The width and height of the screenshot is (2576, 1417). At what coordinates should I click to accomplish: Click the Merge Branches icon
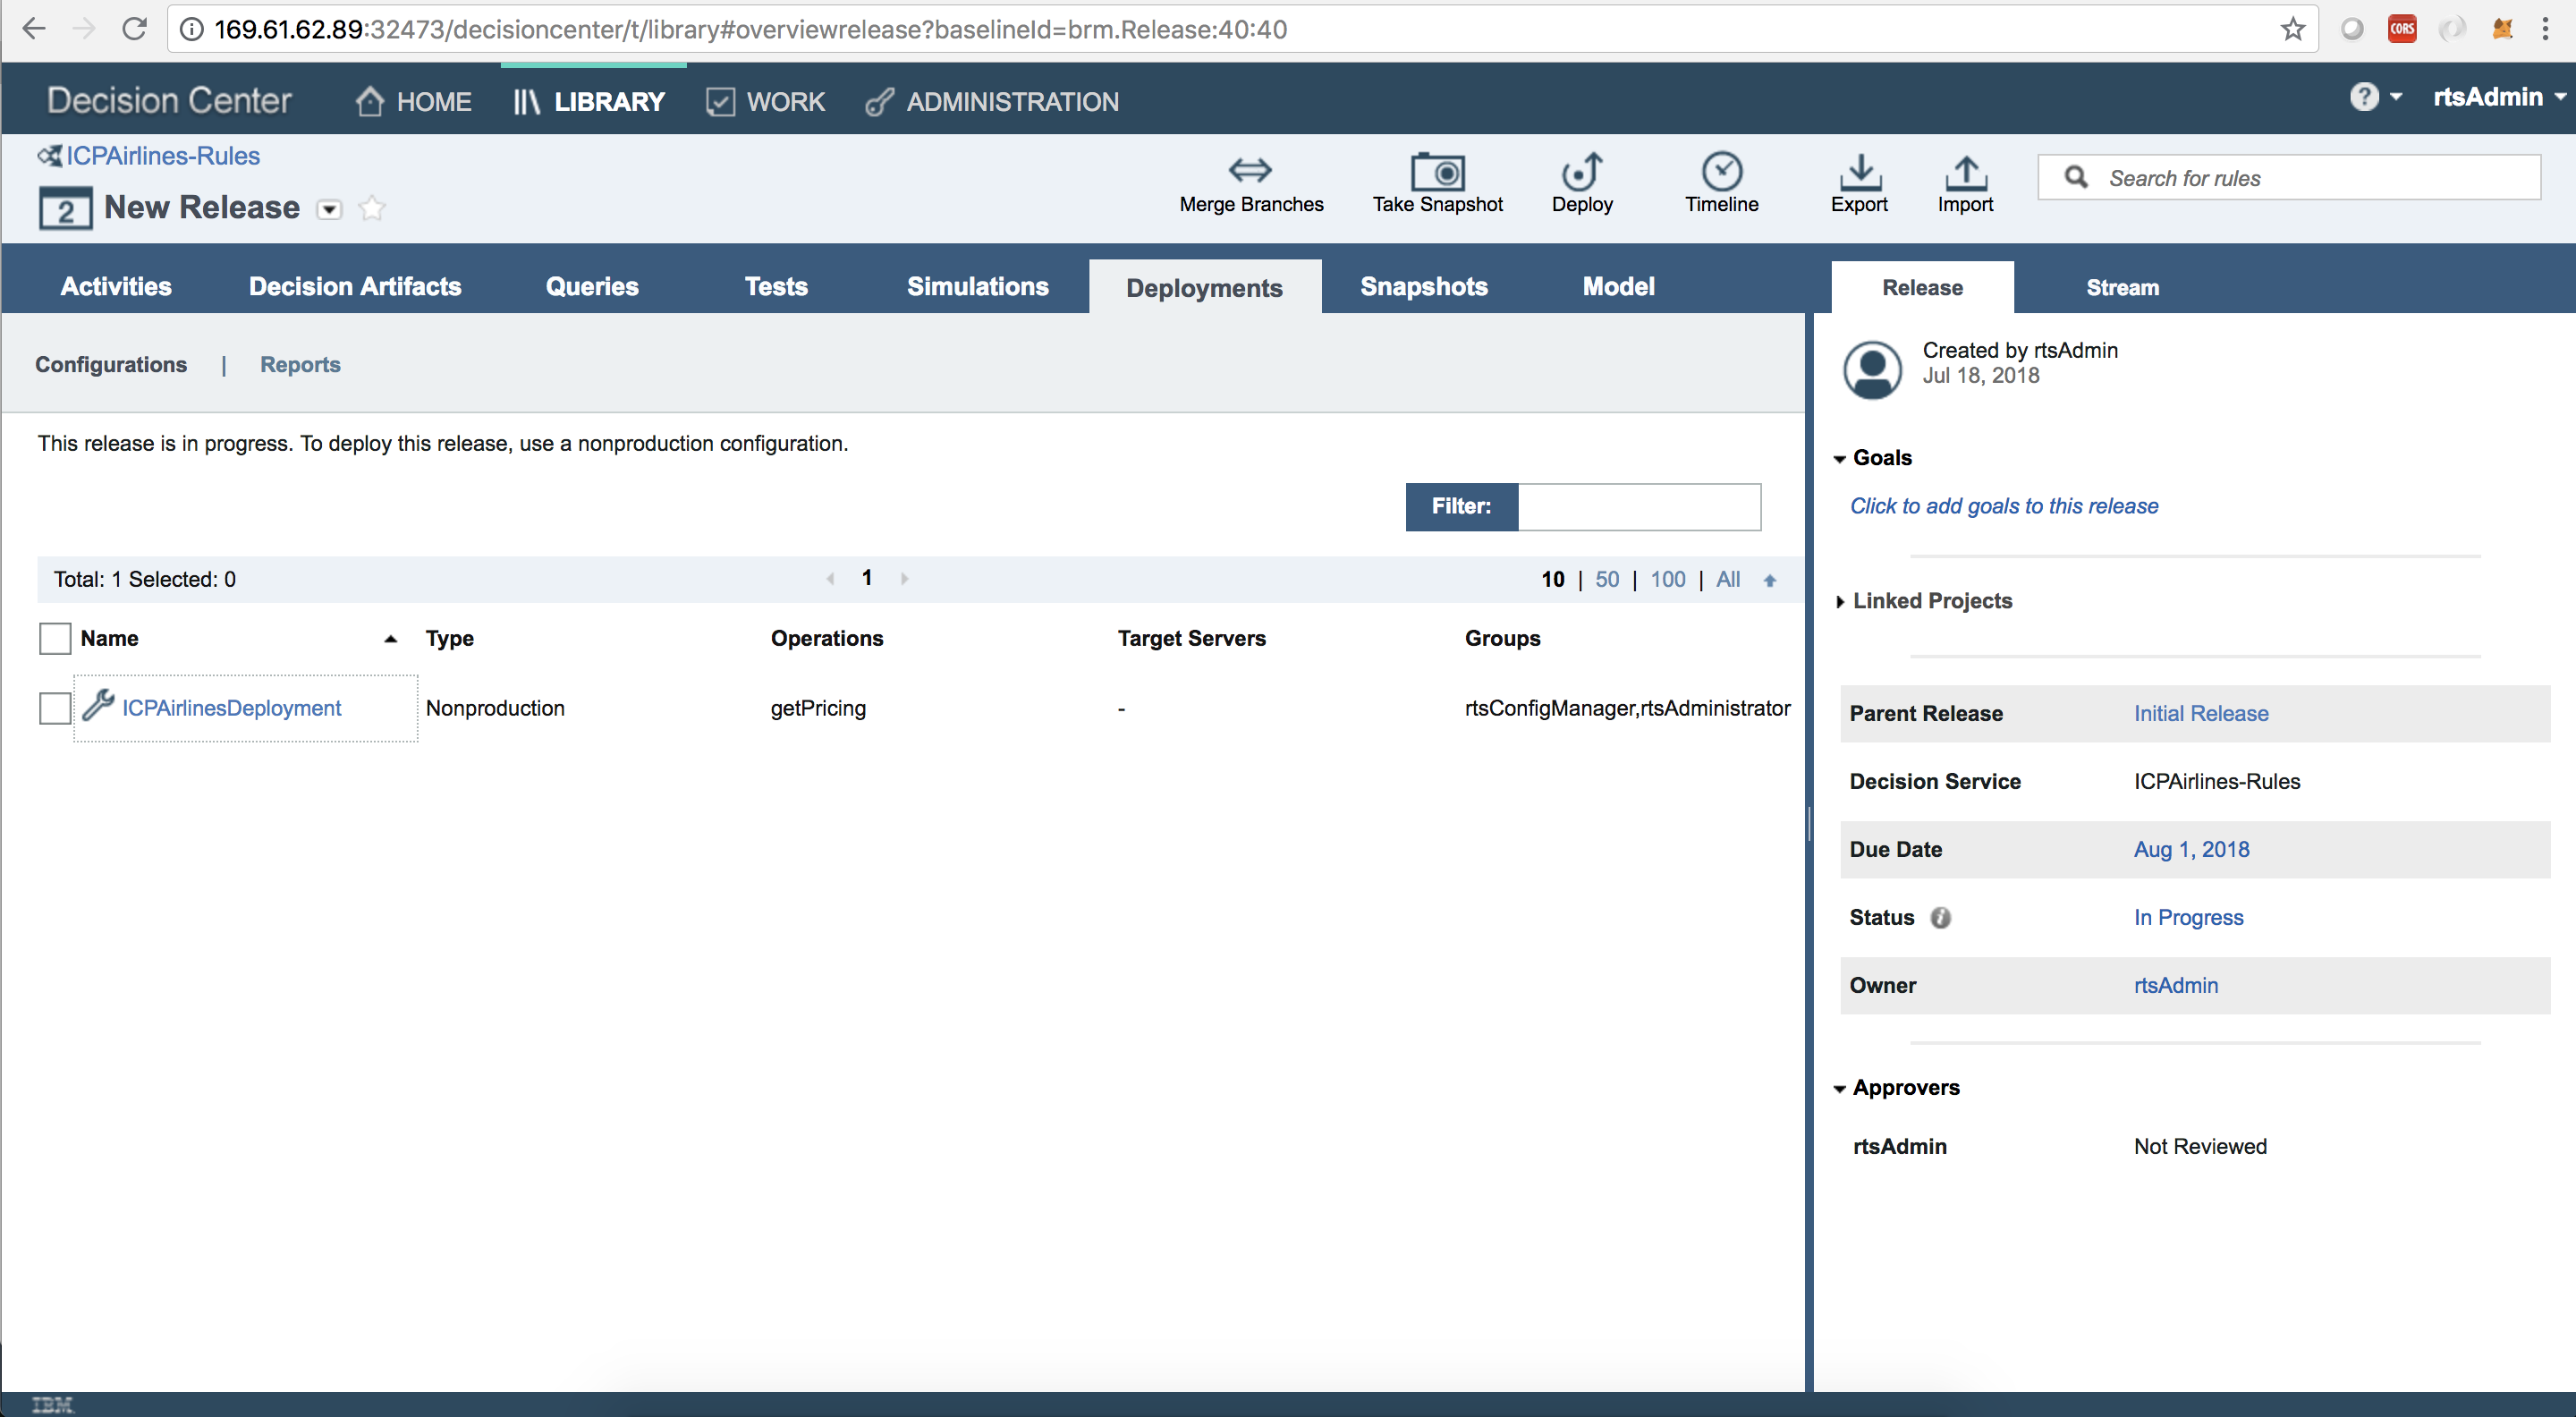coord(1250,170)
